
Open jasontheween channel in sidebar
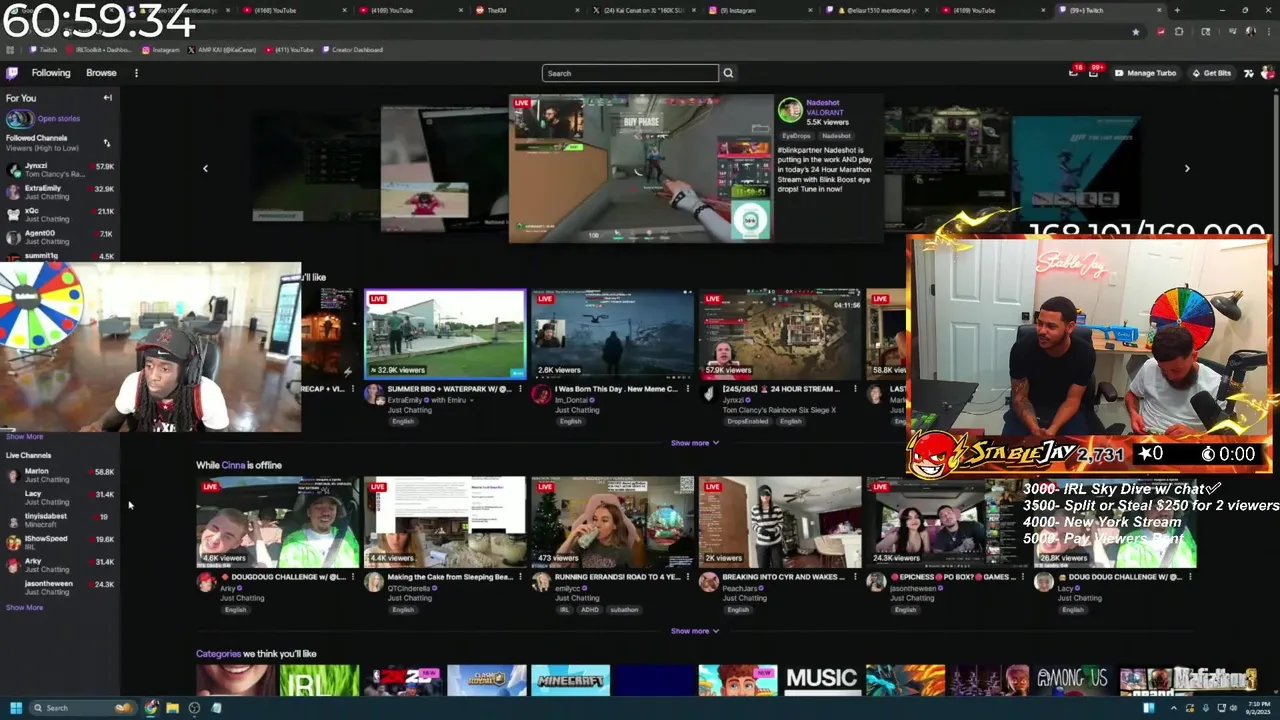[x=60, y=588]
